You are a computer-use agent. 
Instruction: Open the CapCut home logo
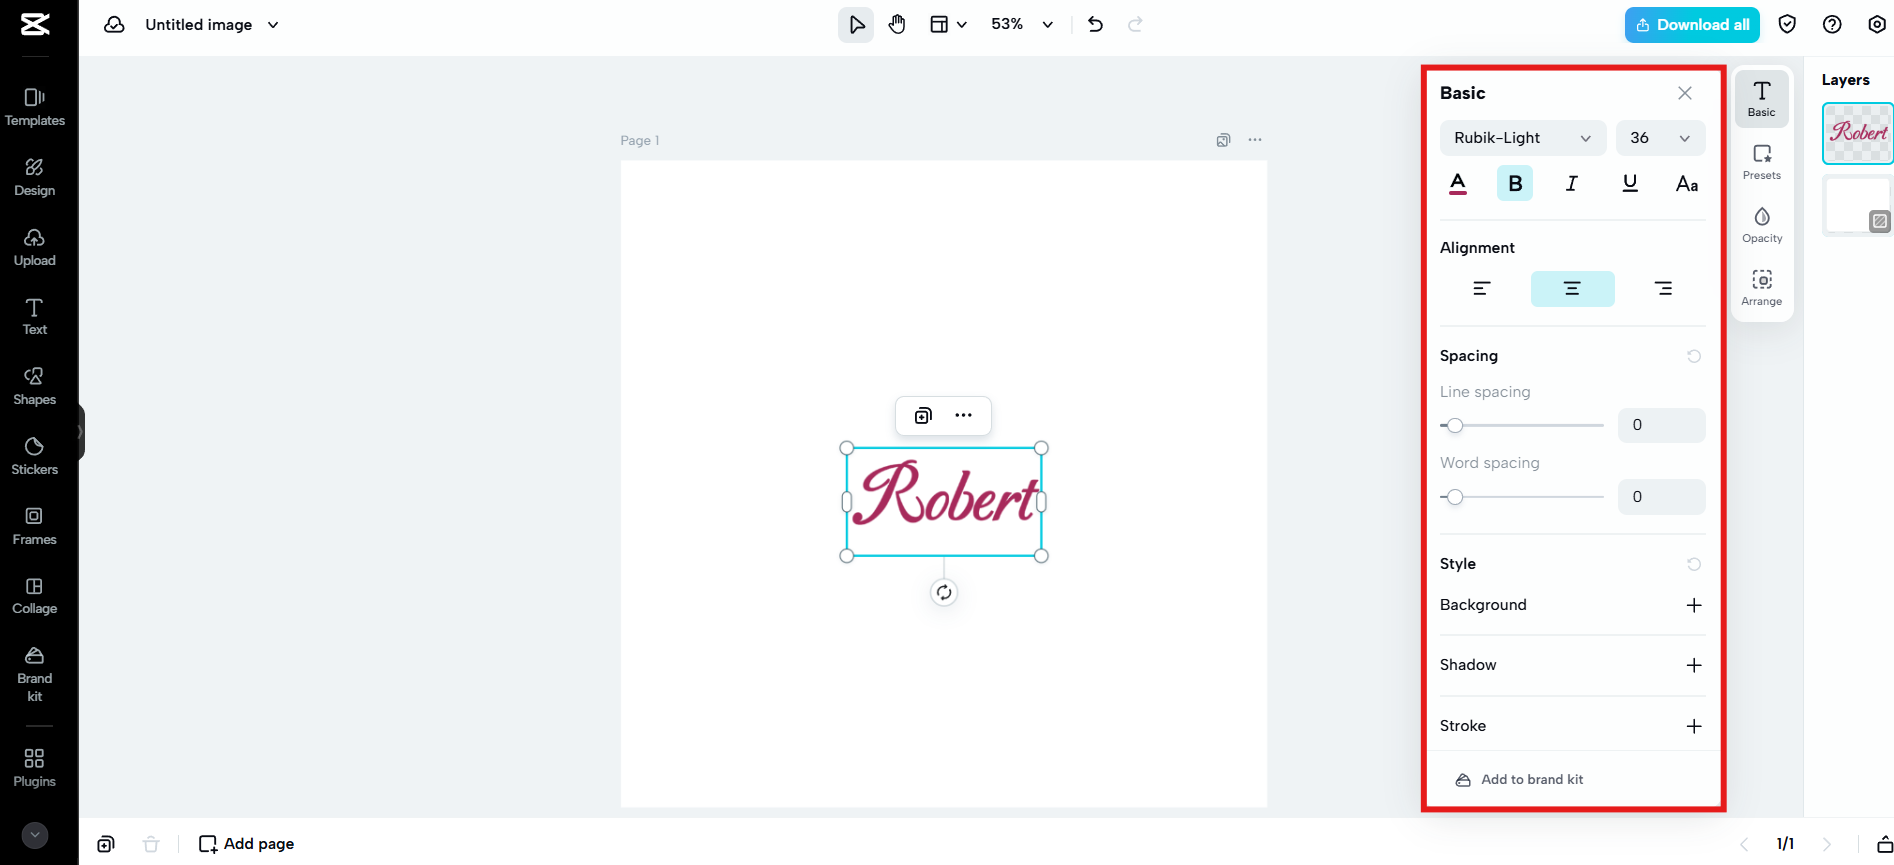pos(35,24)
